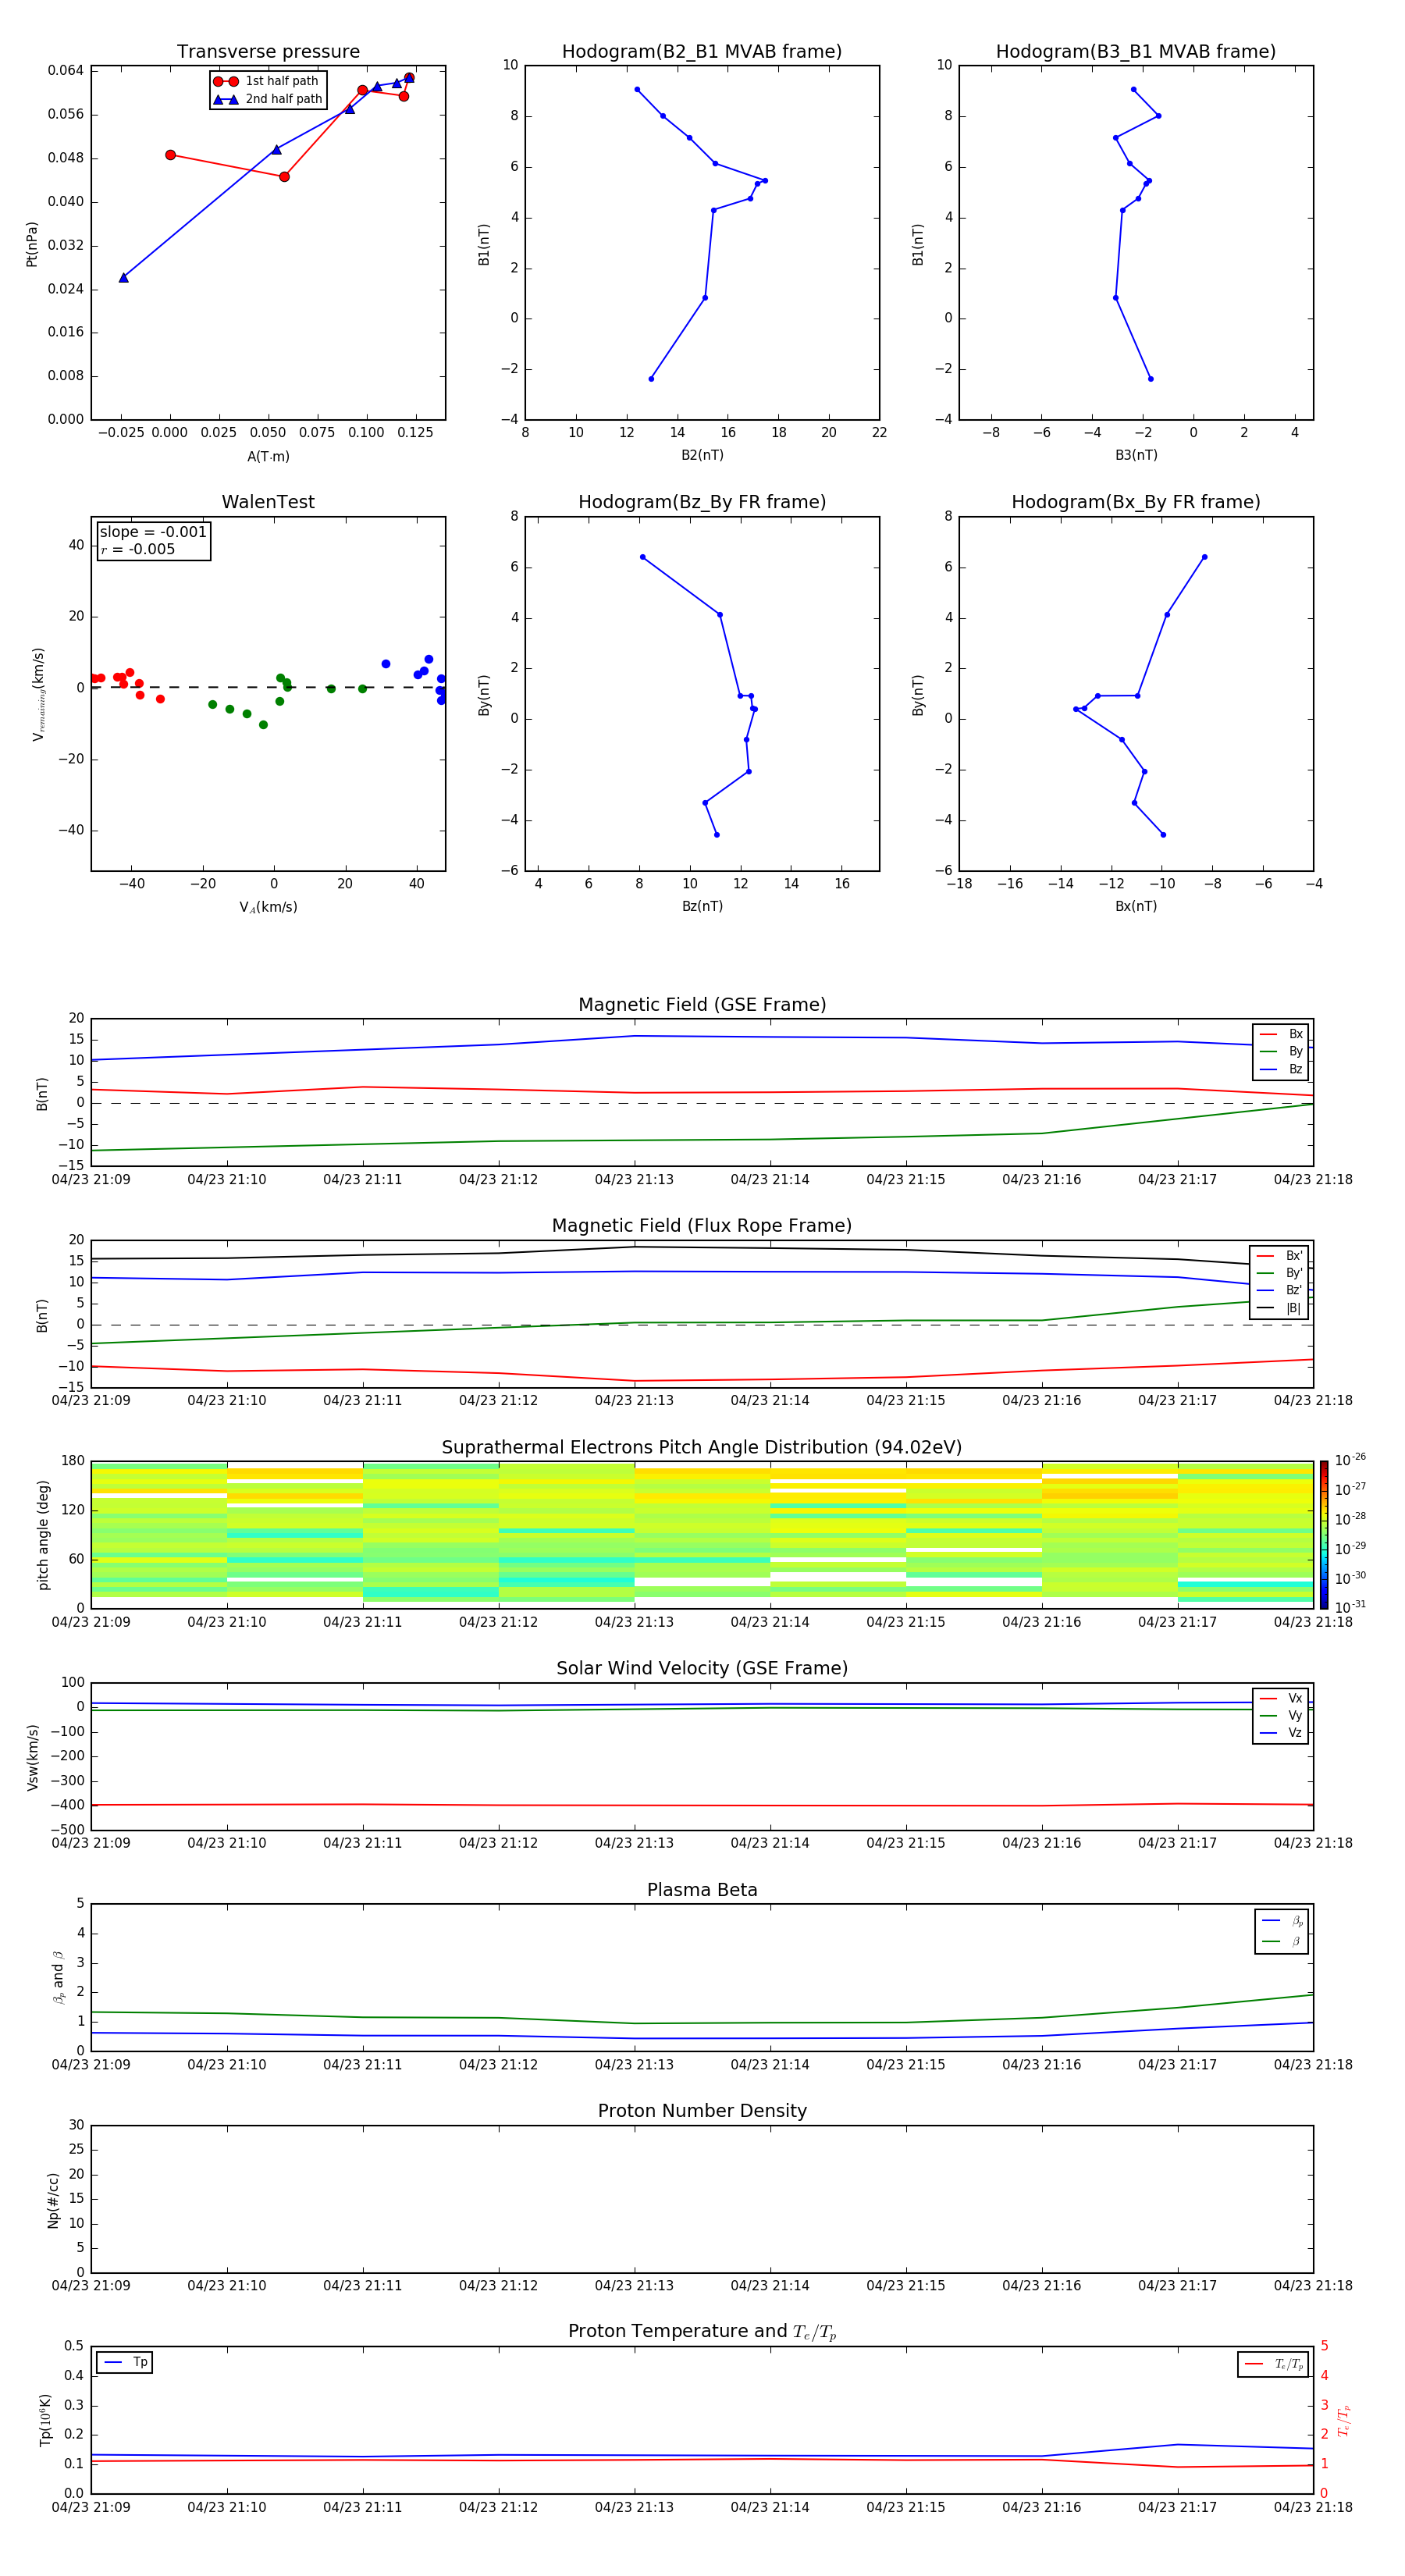Click the 'Hodogram(Bz_By FR frame)' title
Viewport: 1405px width, 2576px height.
click(702, 502)
